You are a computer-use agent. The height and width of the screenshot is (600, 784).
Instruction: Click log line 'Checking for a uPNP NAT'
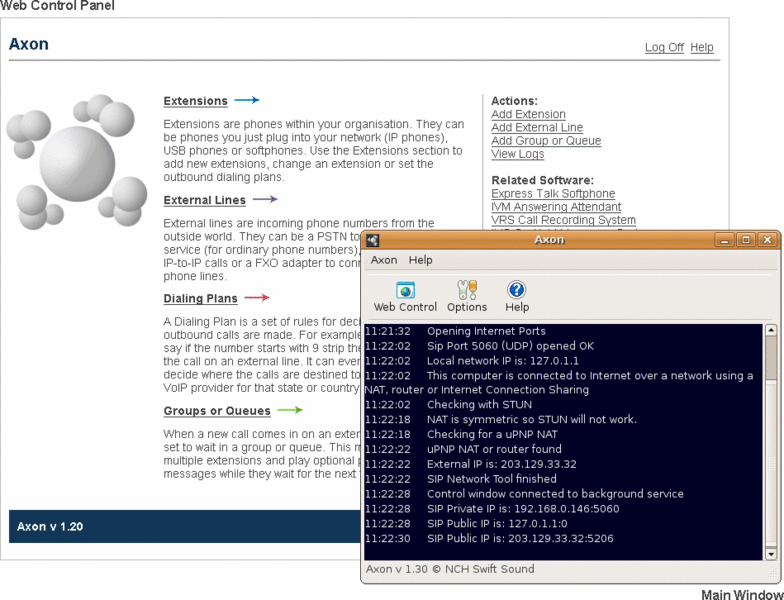492,434
